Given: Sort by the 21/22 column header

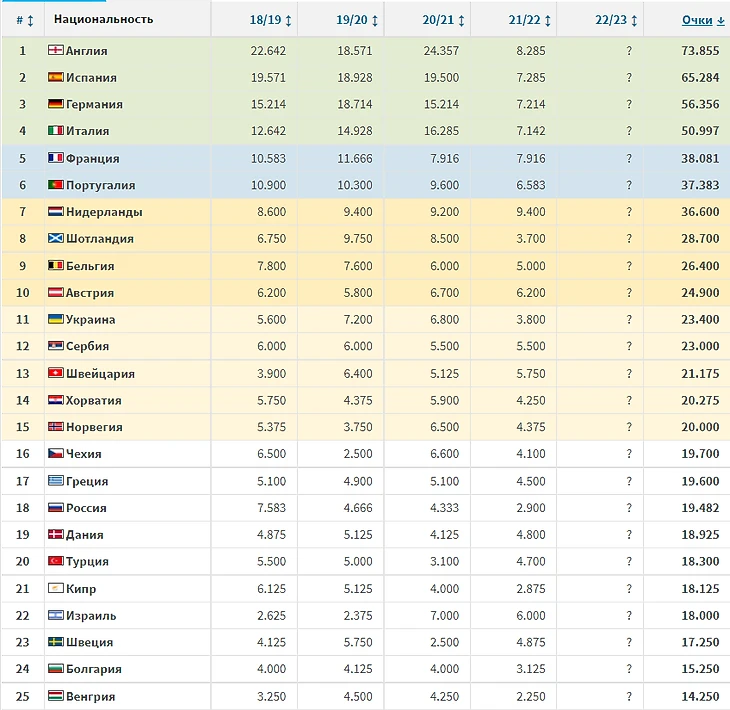Looking at the screenshot, I should pyautogui.click(x=528, y=20).
